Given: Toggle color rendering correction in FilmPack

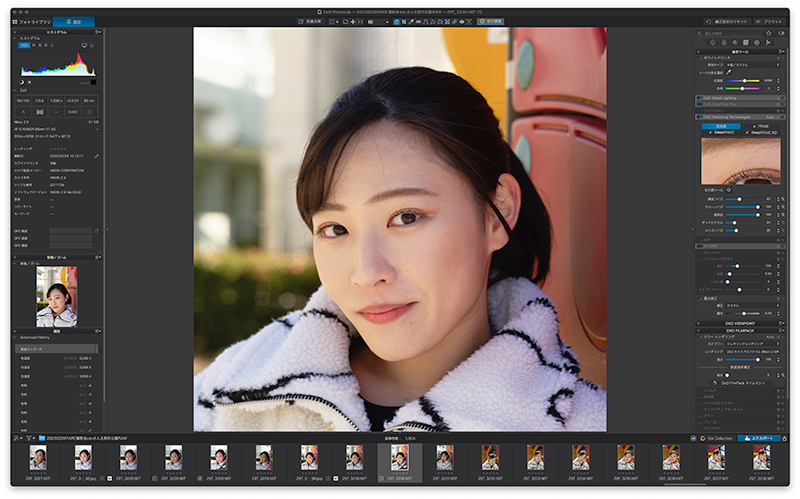Looking at the screenshot, I should [x=701, y=337].
